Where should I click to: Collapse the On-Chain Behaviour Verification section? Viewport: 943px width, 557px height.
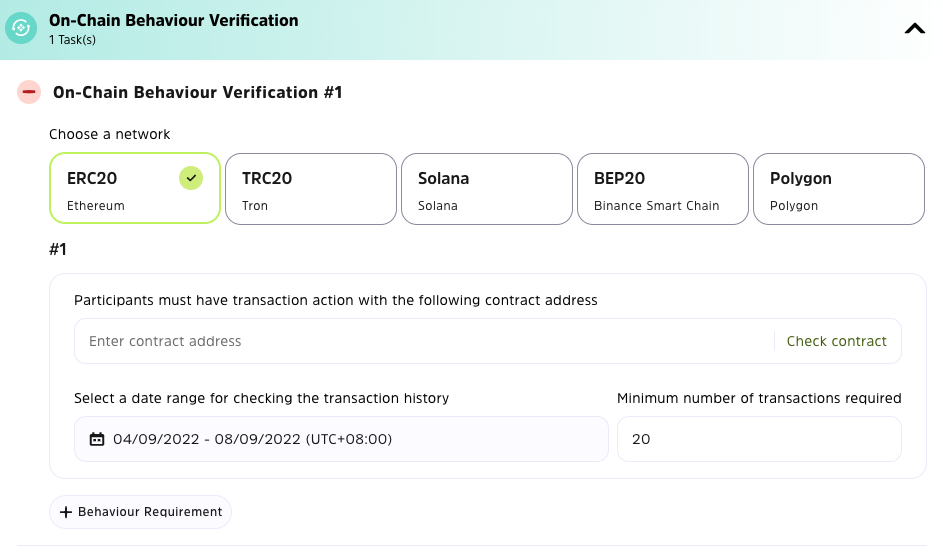pyautogui.click(x=914, y=29)
